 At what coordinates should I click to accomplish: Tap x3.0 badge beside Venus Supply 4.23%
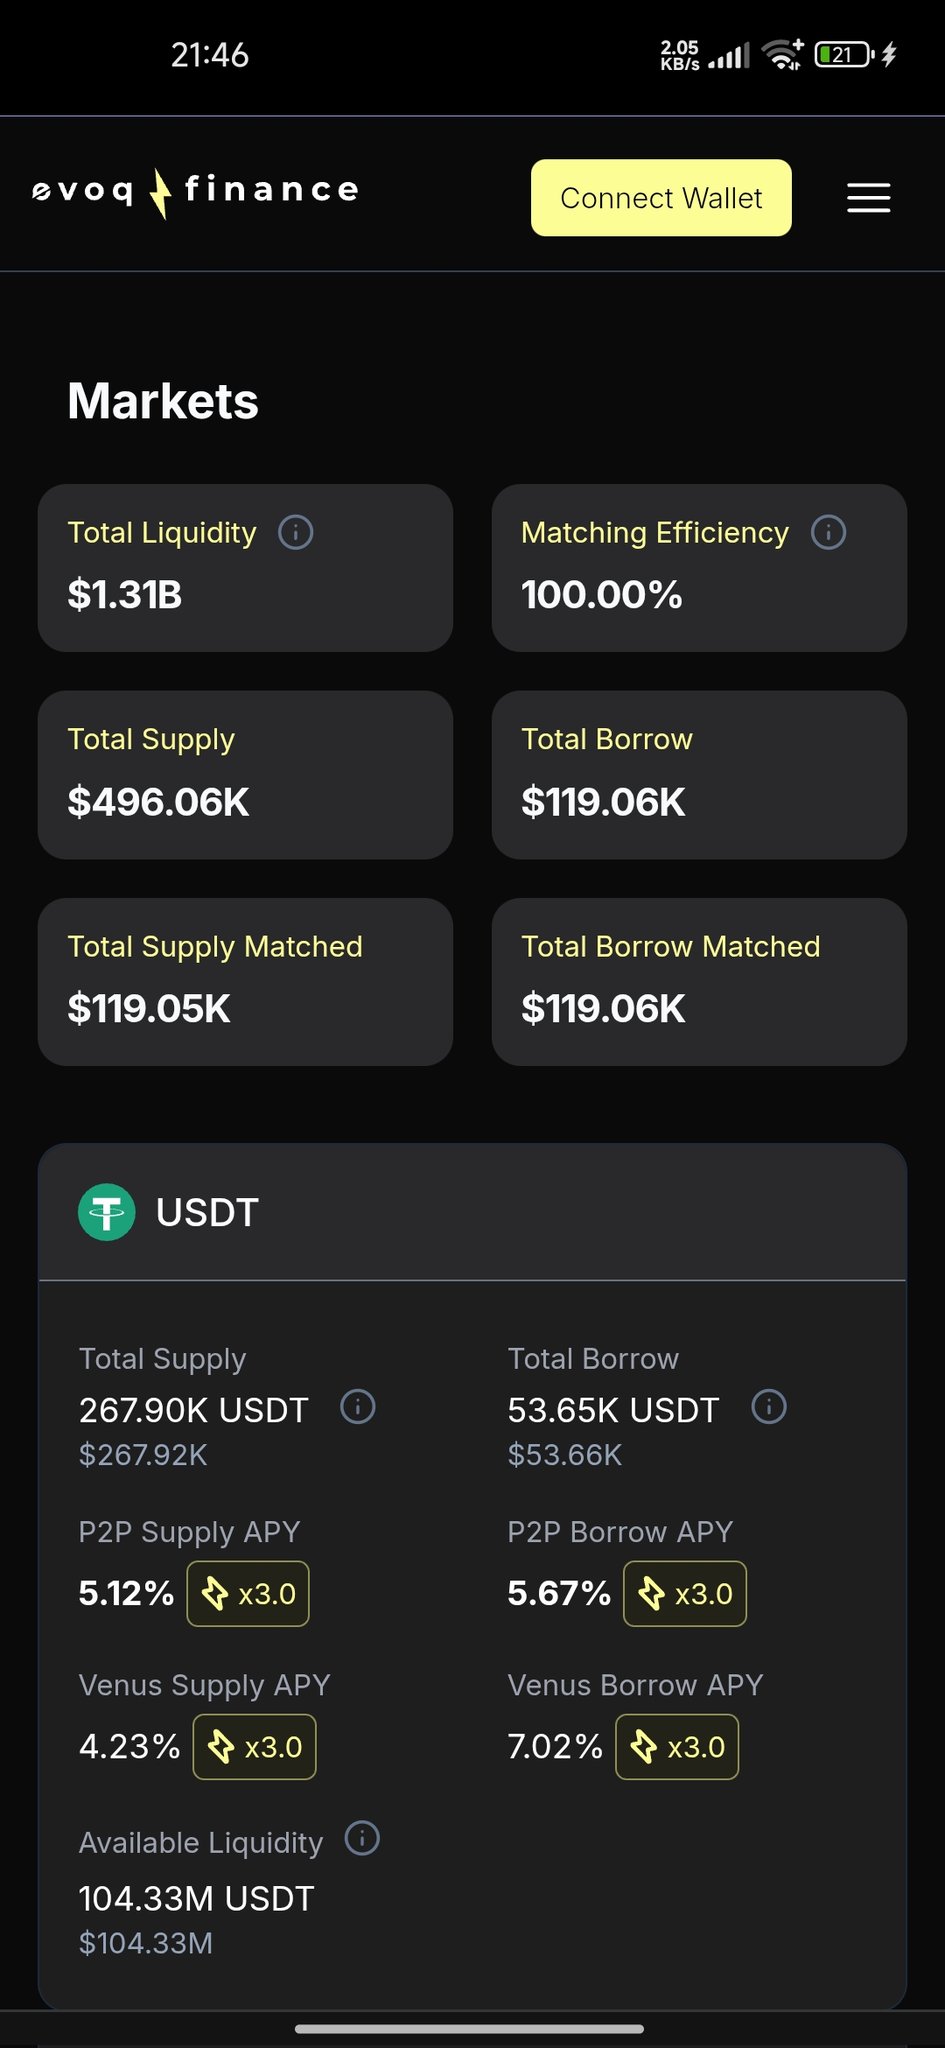coord(254,1747)
